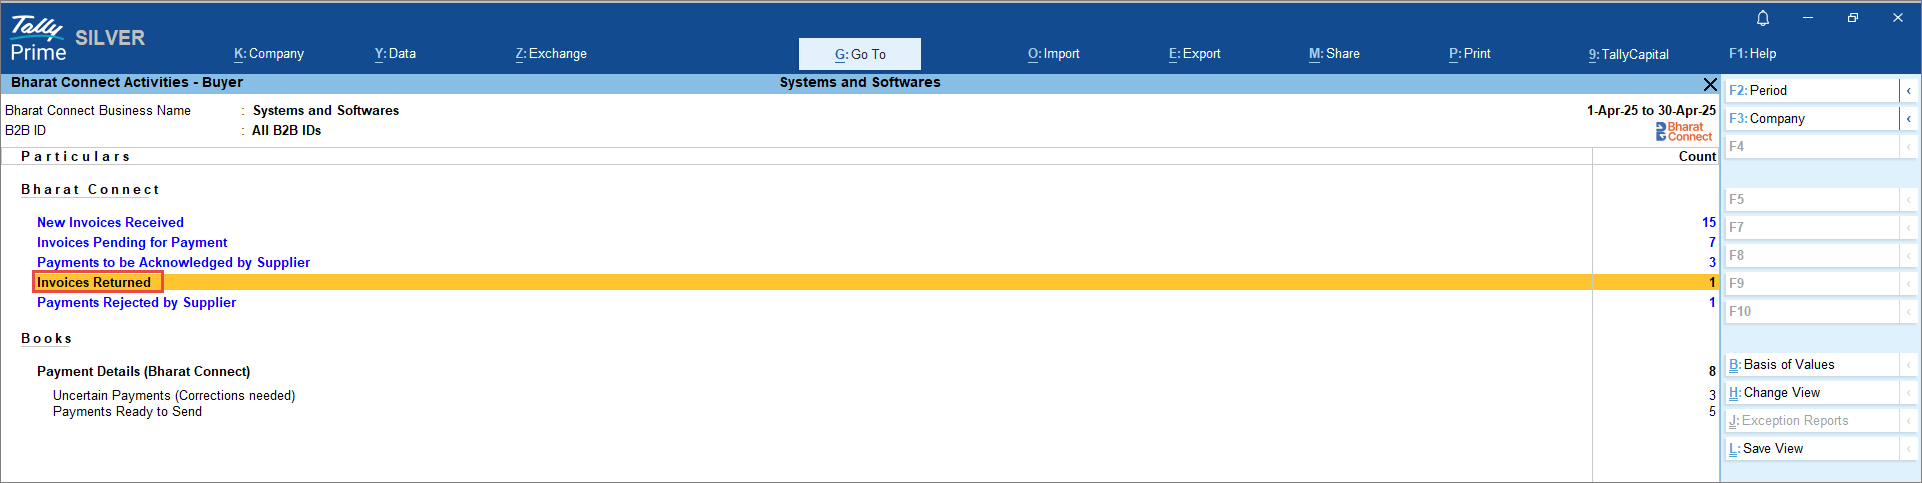The image size is (1922, 483).
Task: Open the Go To search box
Action: 859,54
